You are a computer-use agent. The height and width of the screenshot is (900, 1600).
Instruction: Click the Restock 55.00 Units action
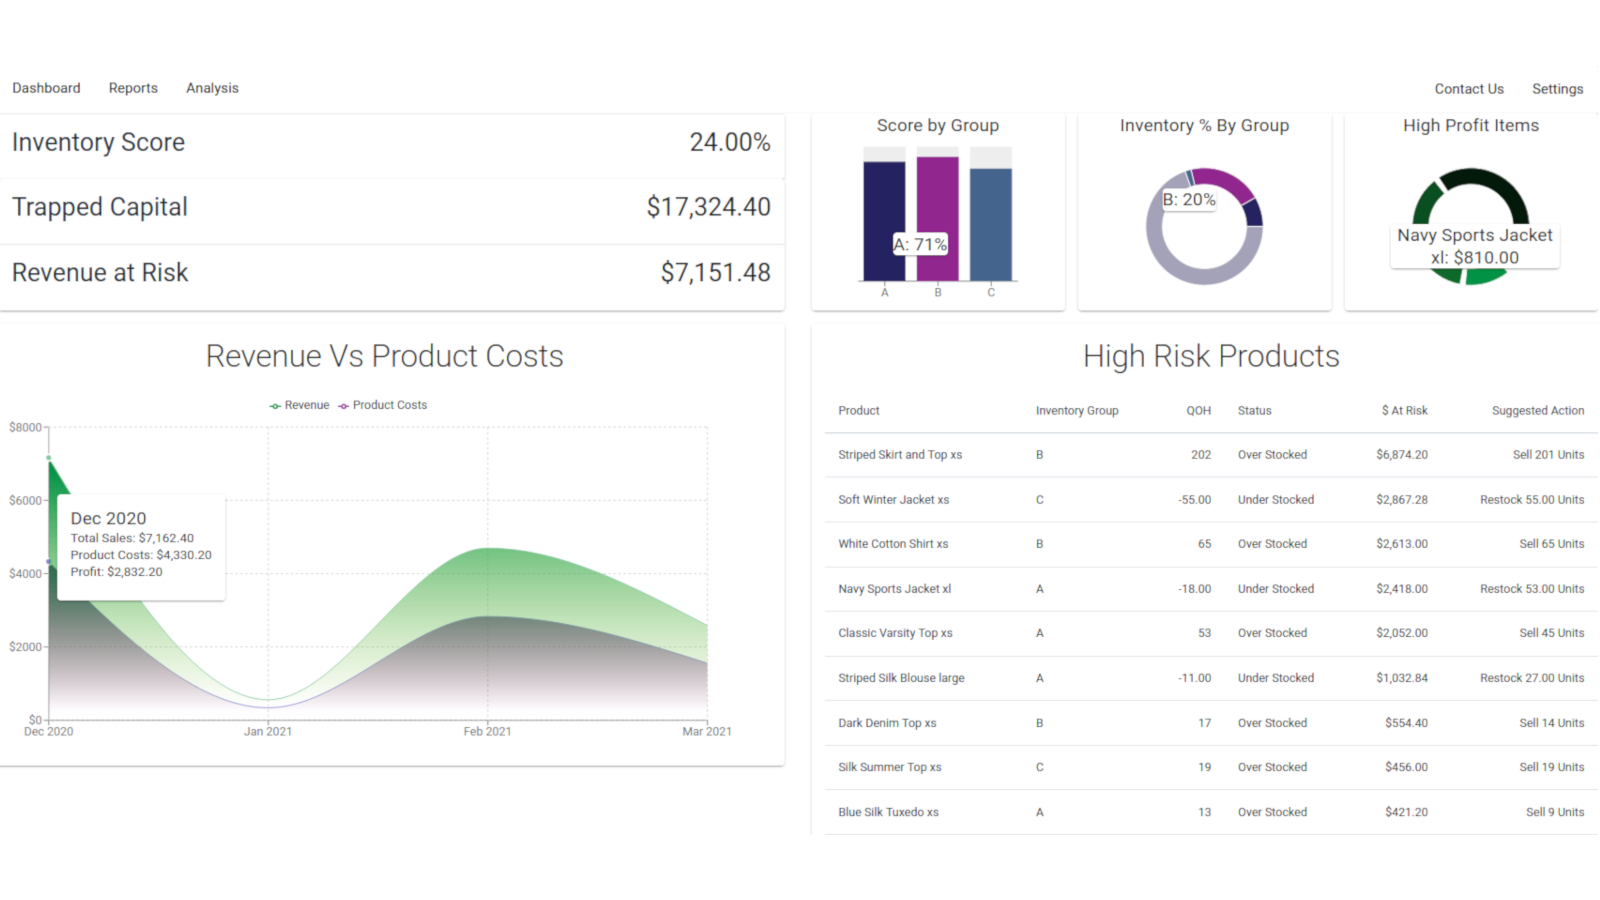tap(1532, 500)
